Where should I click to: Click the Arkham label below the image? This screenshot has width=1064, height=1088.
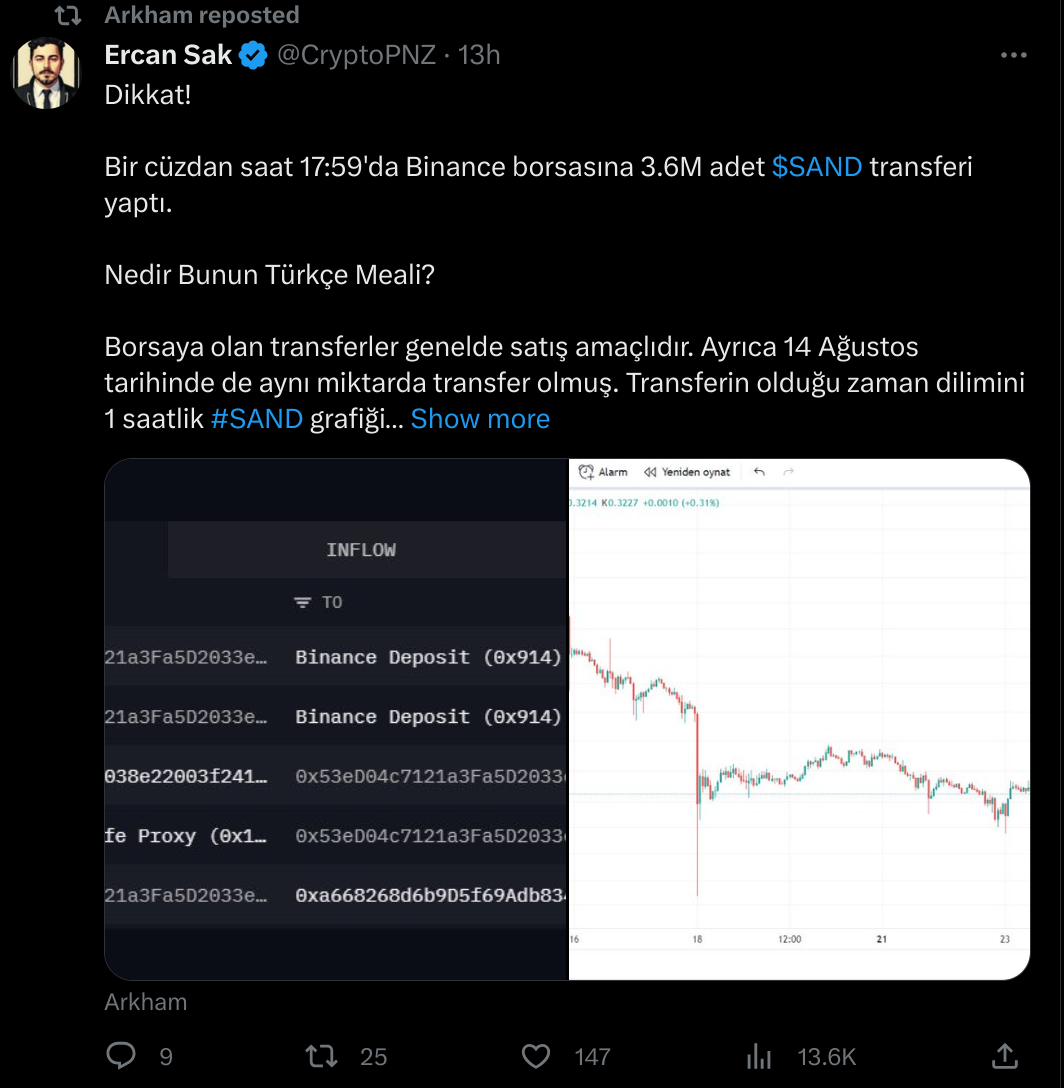pos(146,1002)
